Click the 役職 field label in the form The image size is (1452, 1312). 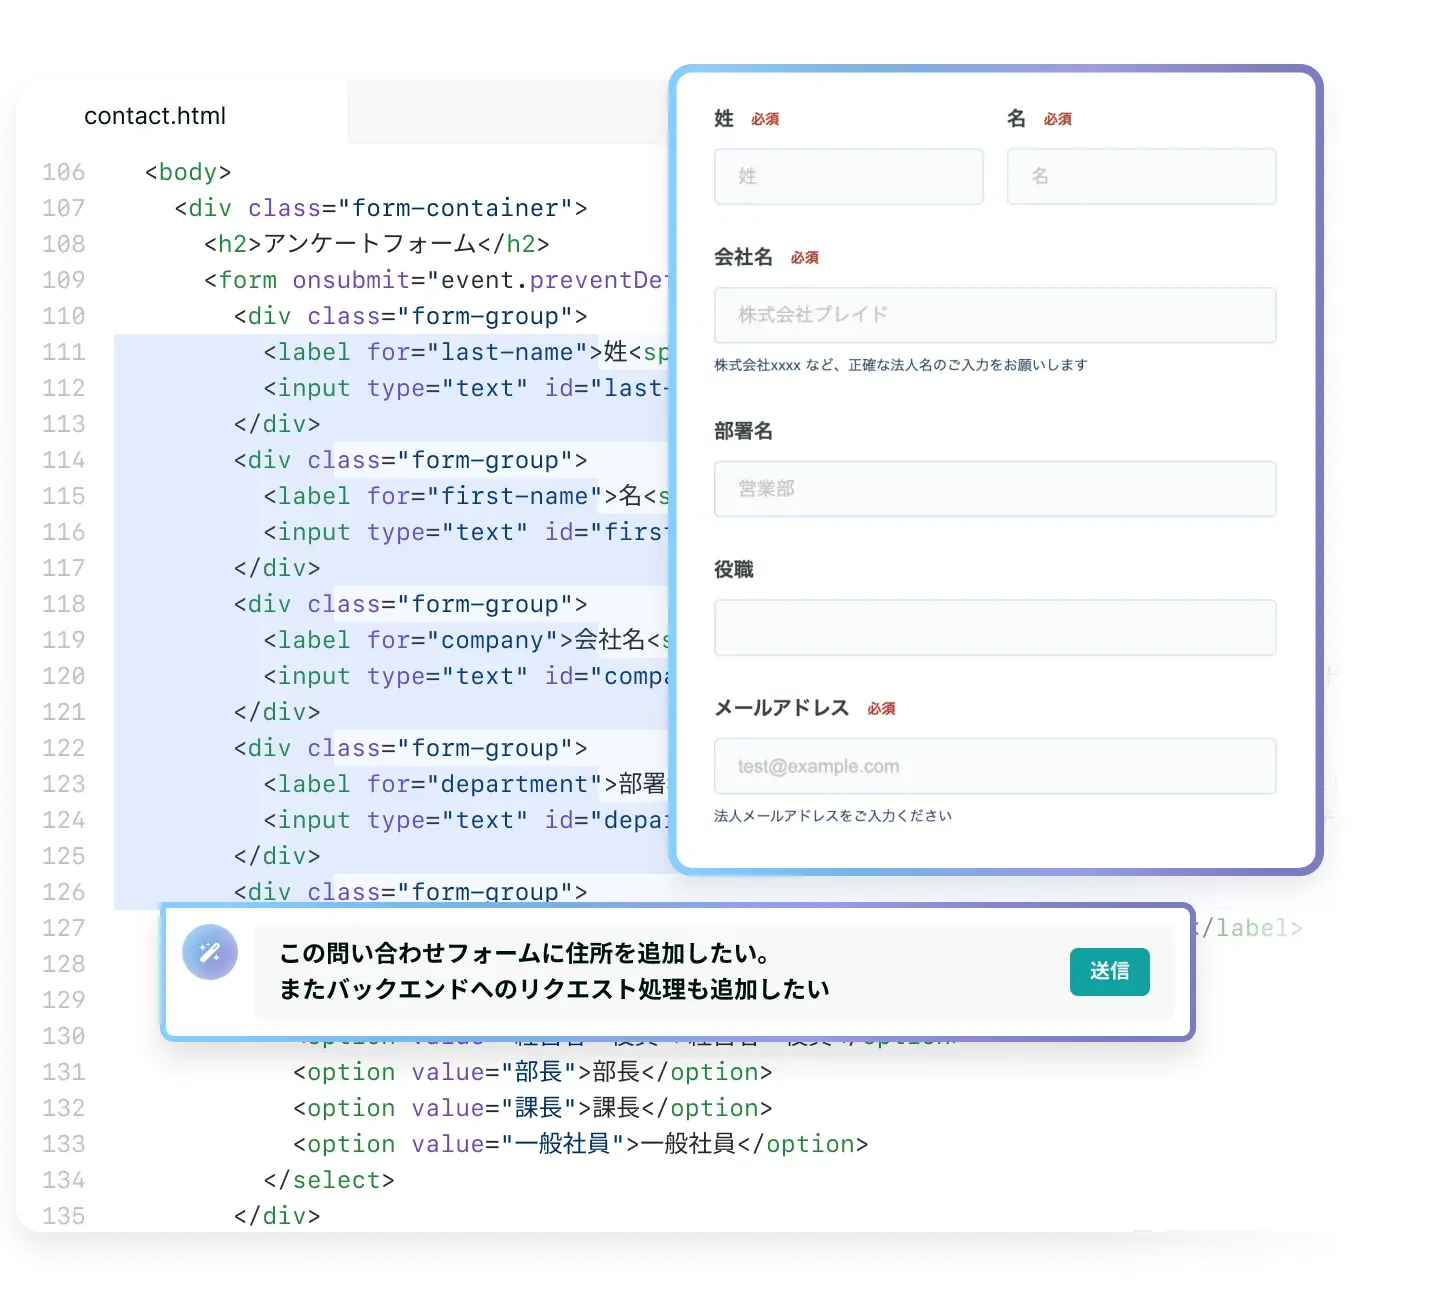(x=733, y=569)
